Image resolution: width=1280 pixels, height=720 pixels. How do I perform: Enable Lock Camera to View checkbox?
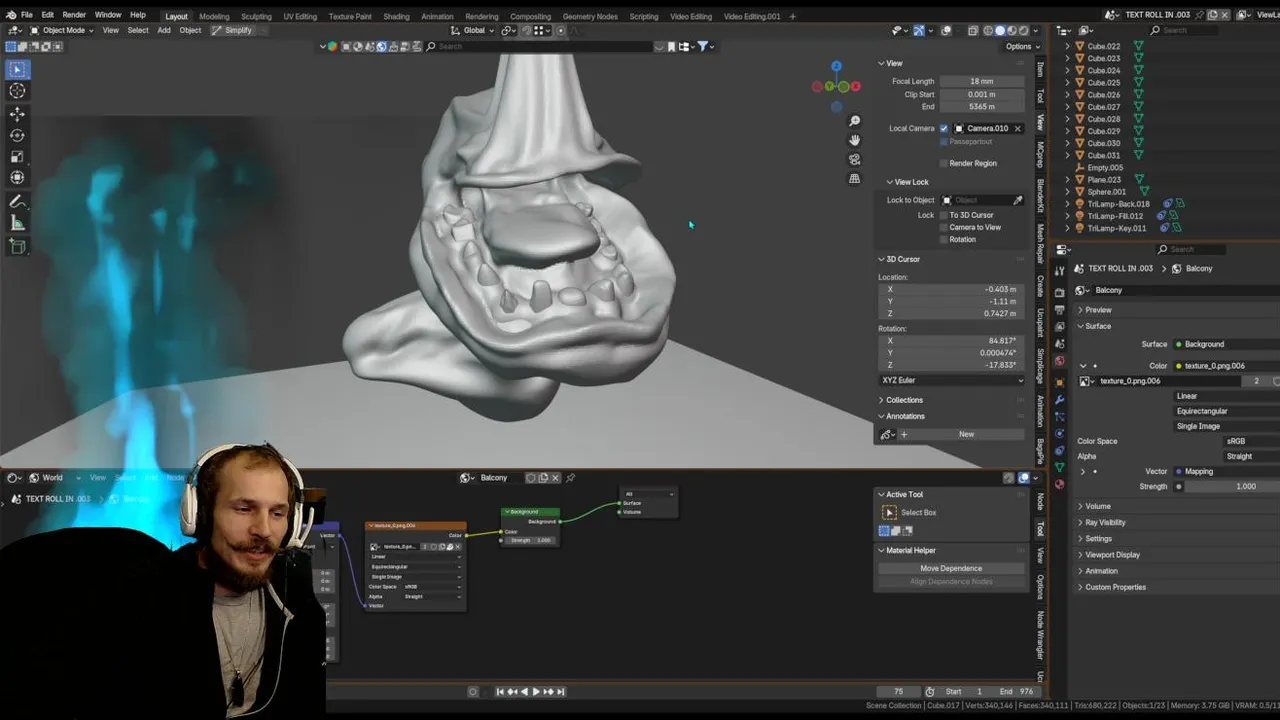pyautogui.click(x=943, y=227)
